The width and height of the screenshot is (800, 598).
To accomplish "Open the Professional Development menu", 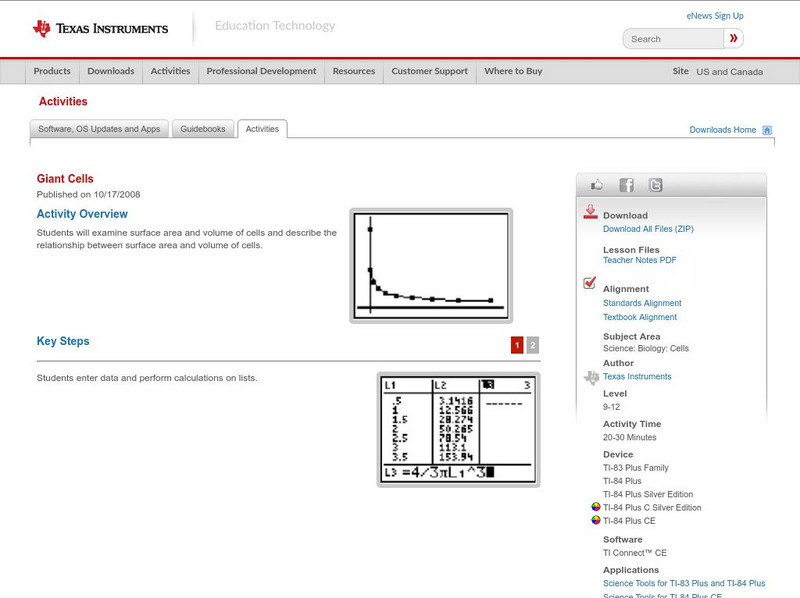I will click(261, 71).
